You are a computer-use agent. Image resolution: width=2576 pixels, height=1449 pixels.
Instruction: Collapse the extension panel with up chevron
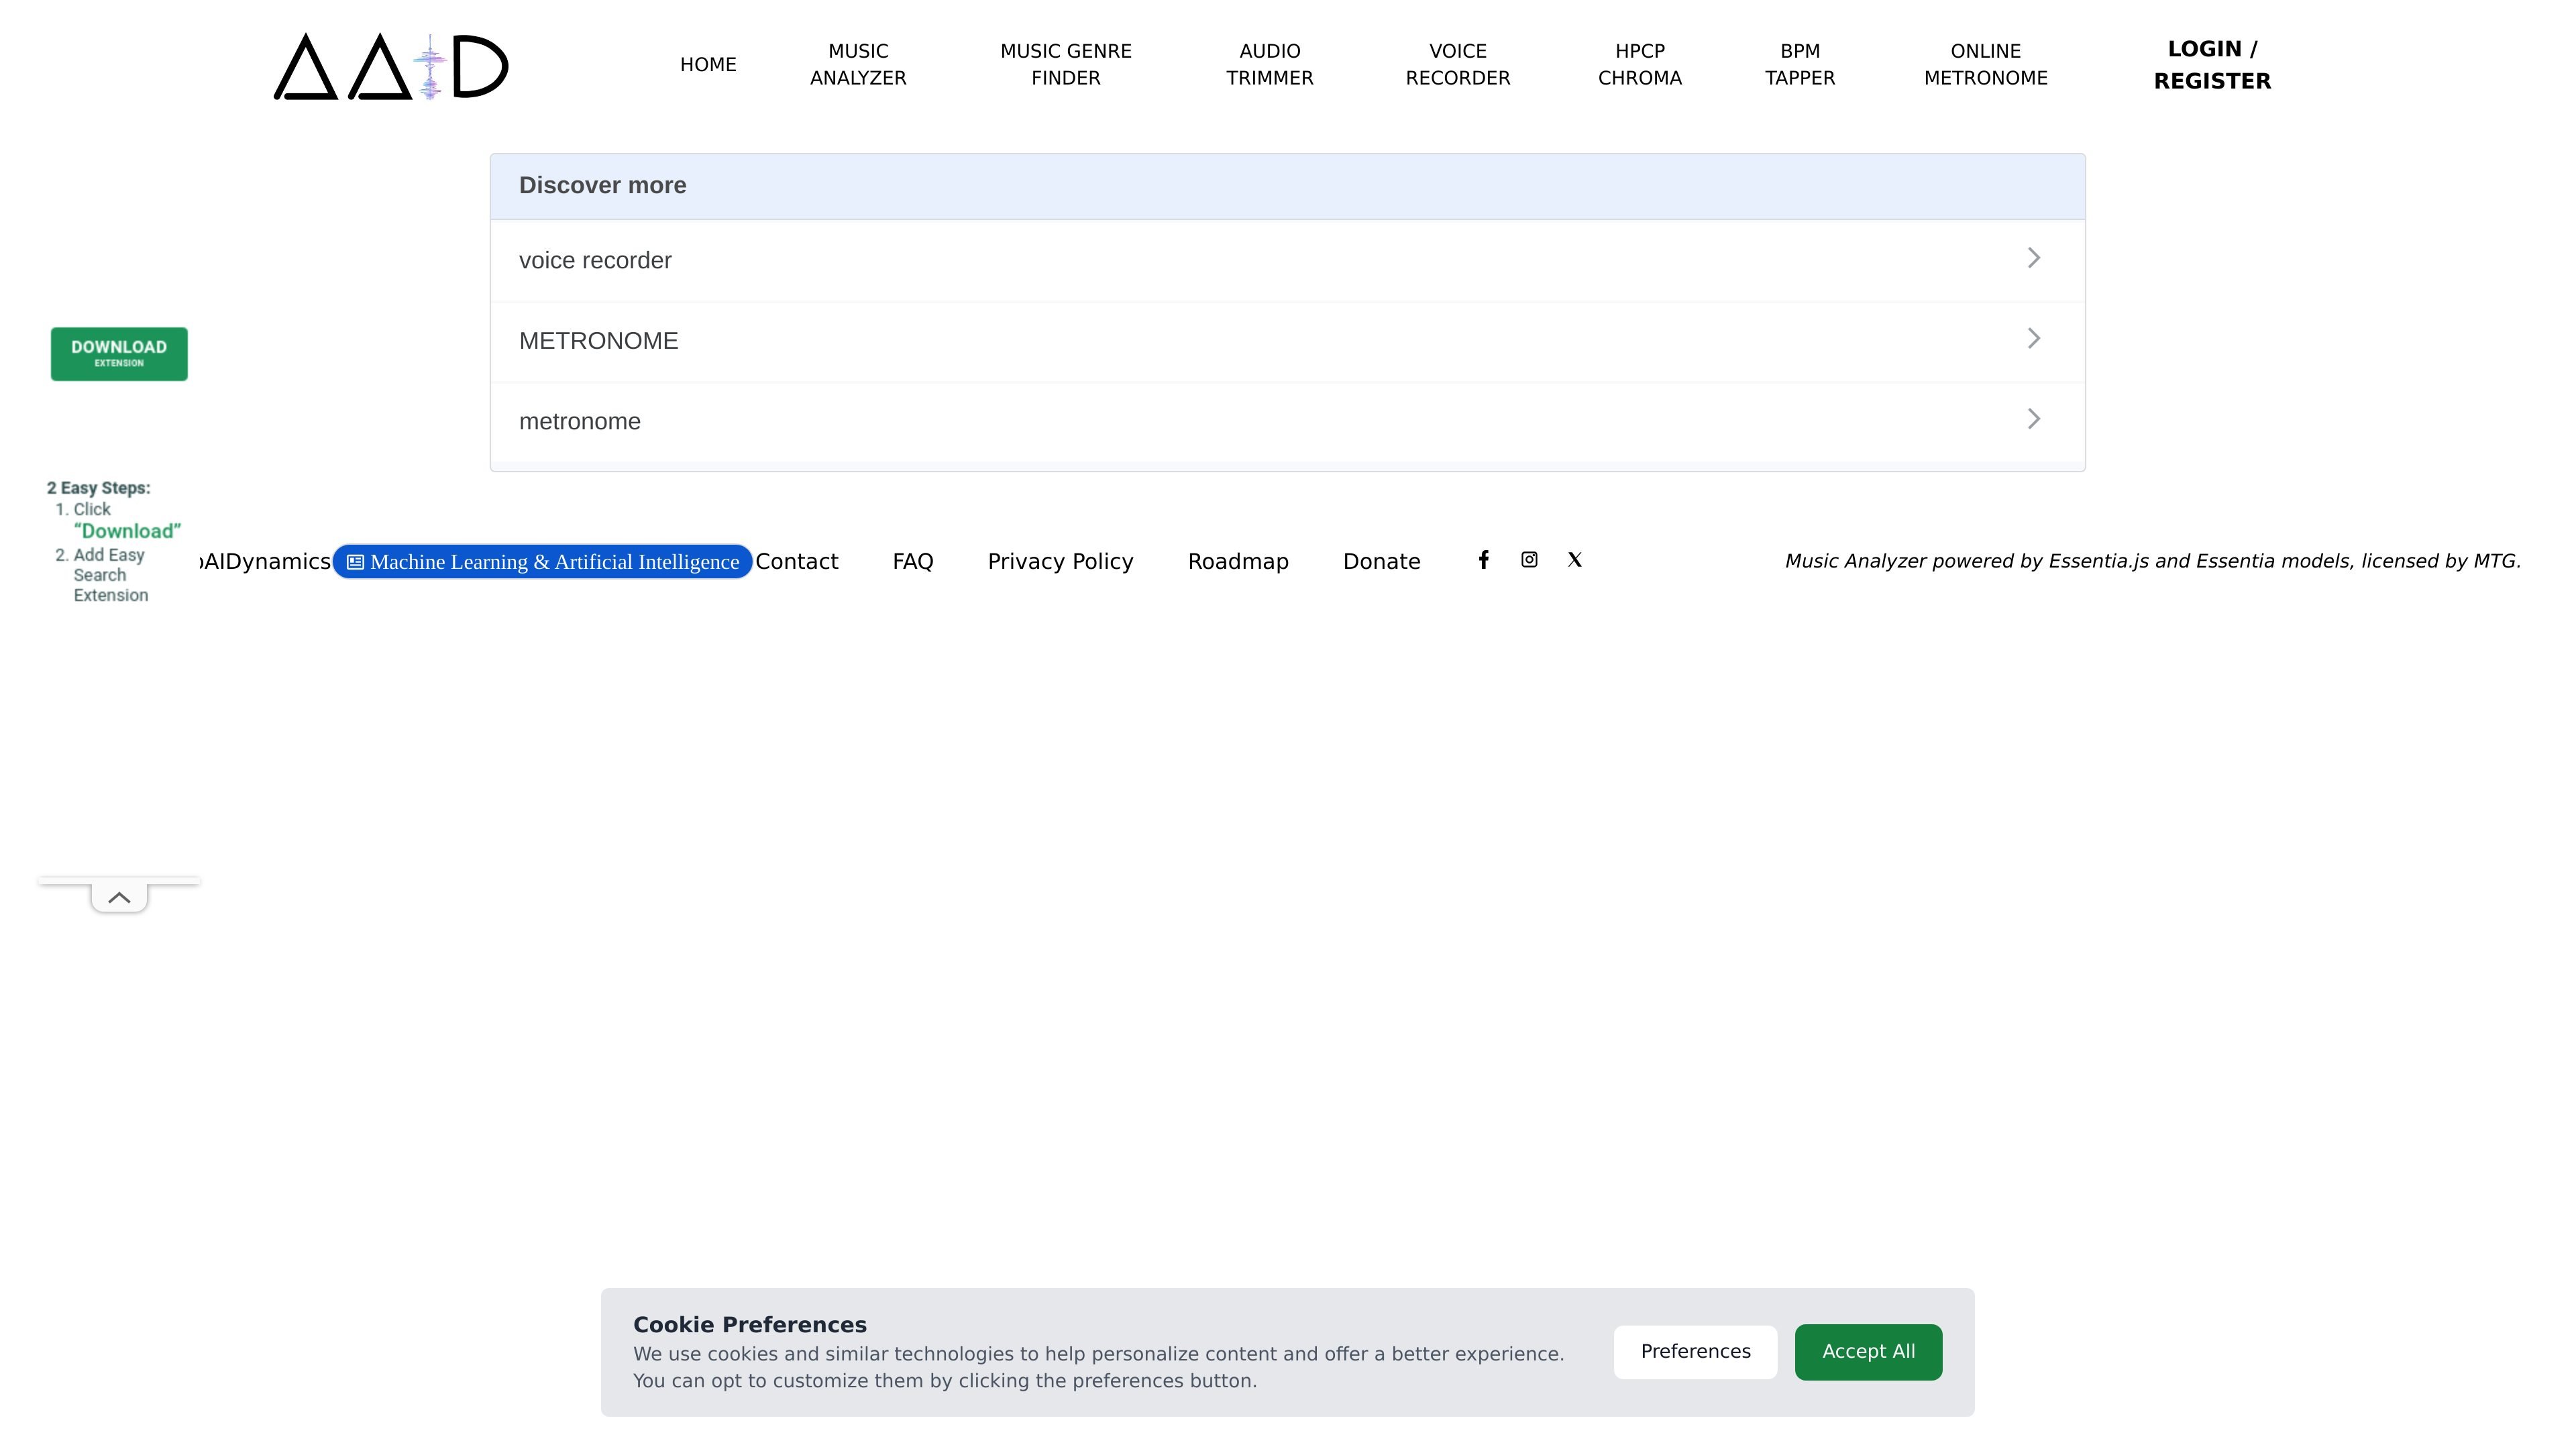click(x=119, y=897)
